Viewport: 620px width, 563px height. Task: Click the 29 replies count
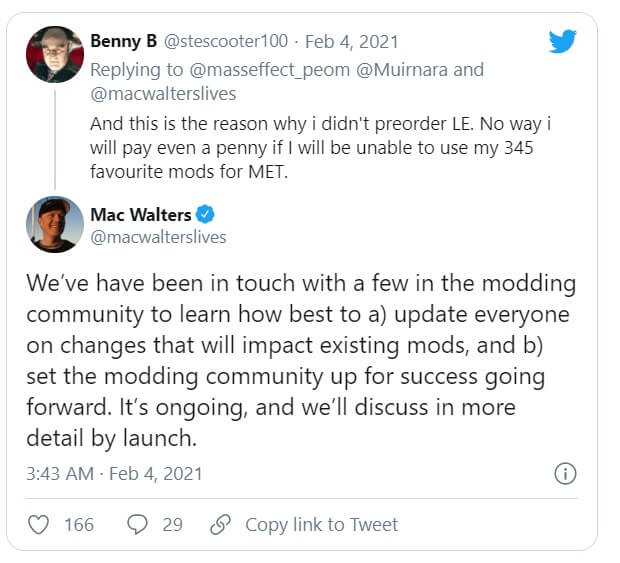point(172,524)
